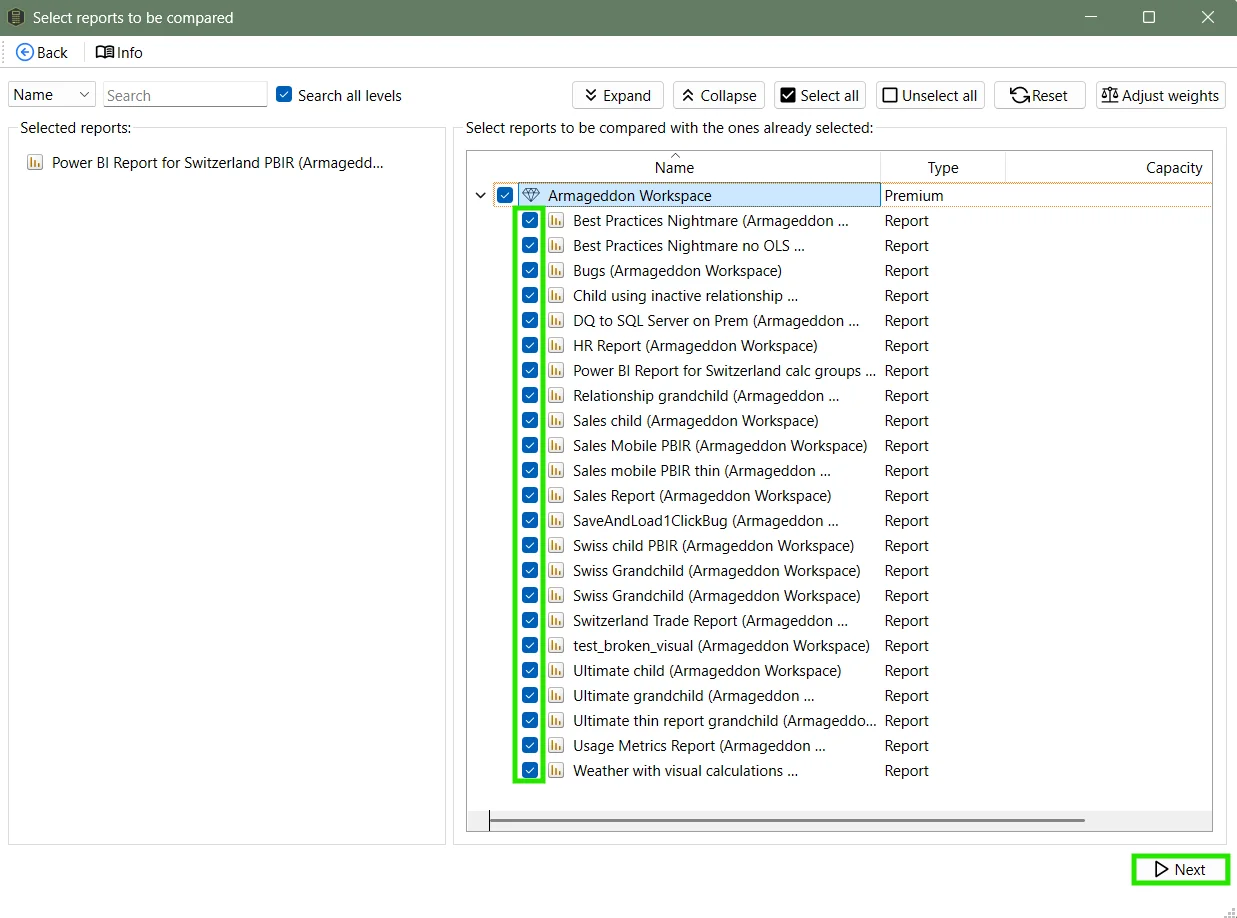Uncheck the HR Report checkbox

click(x=530, y=346)
